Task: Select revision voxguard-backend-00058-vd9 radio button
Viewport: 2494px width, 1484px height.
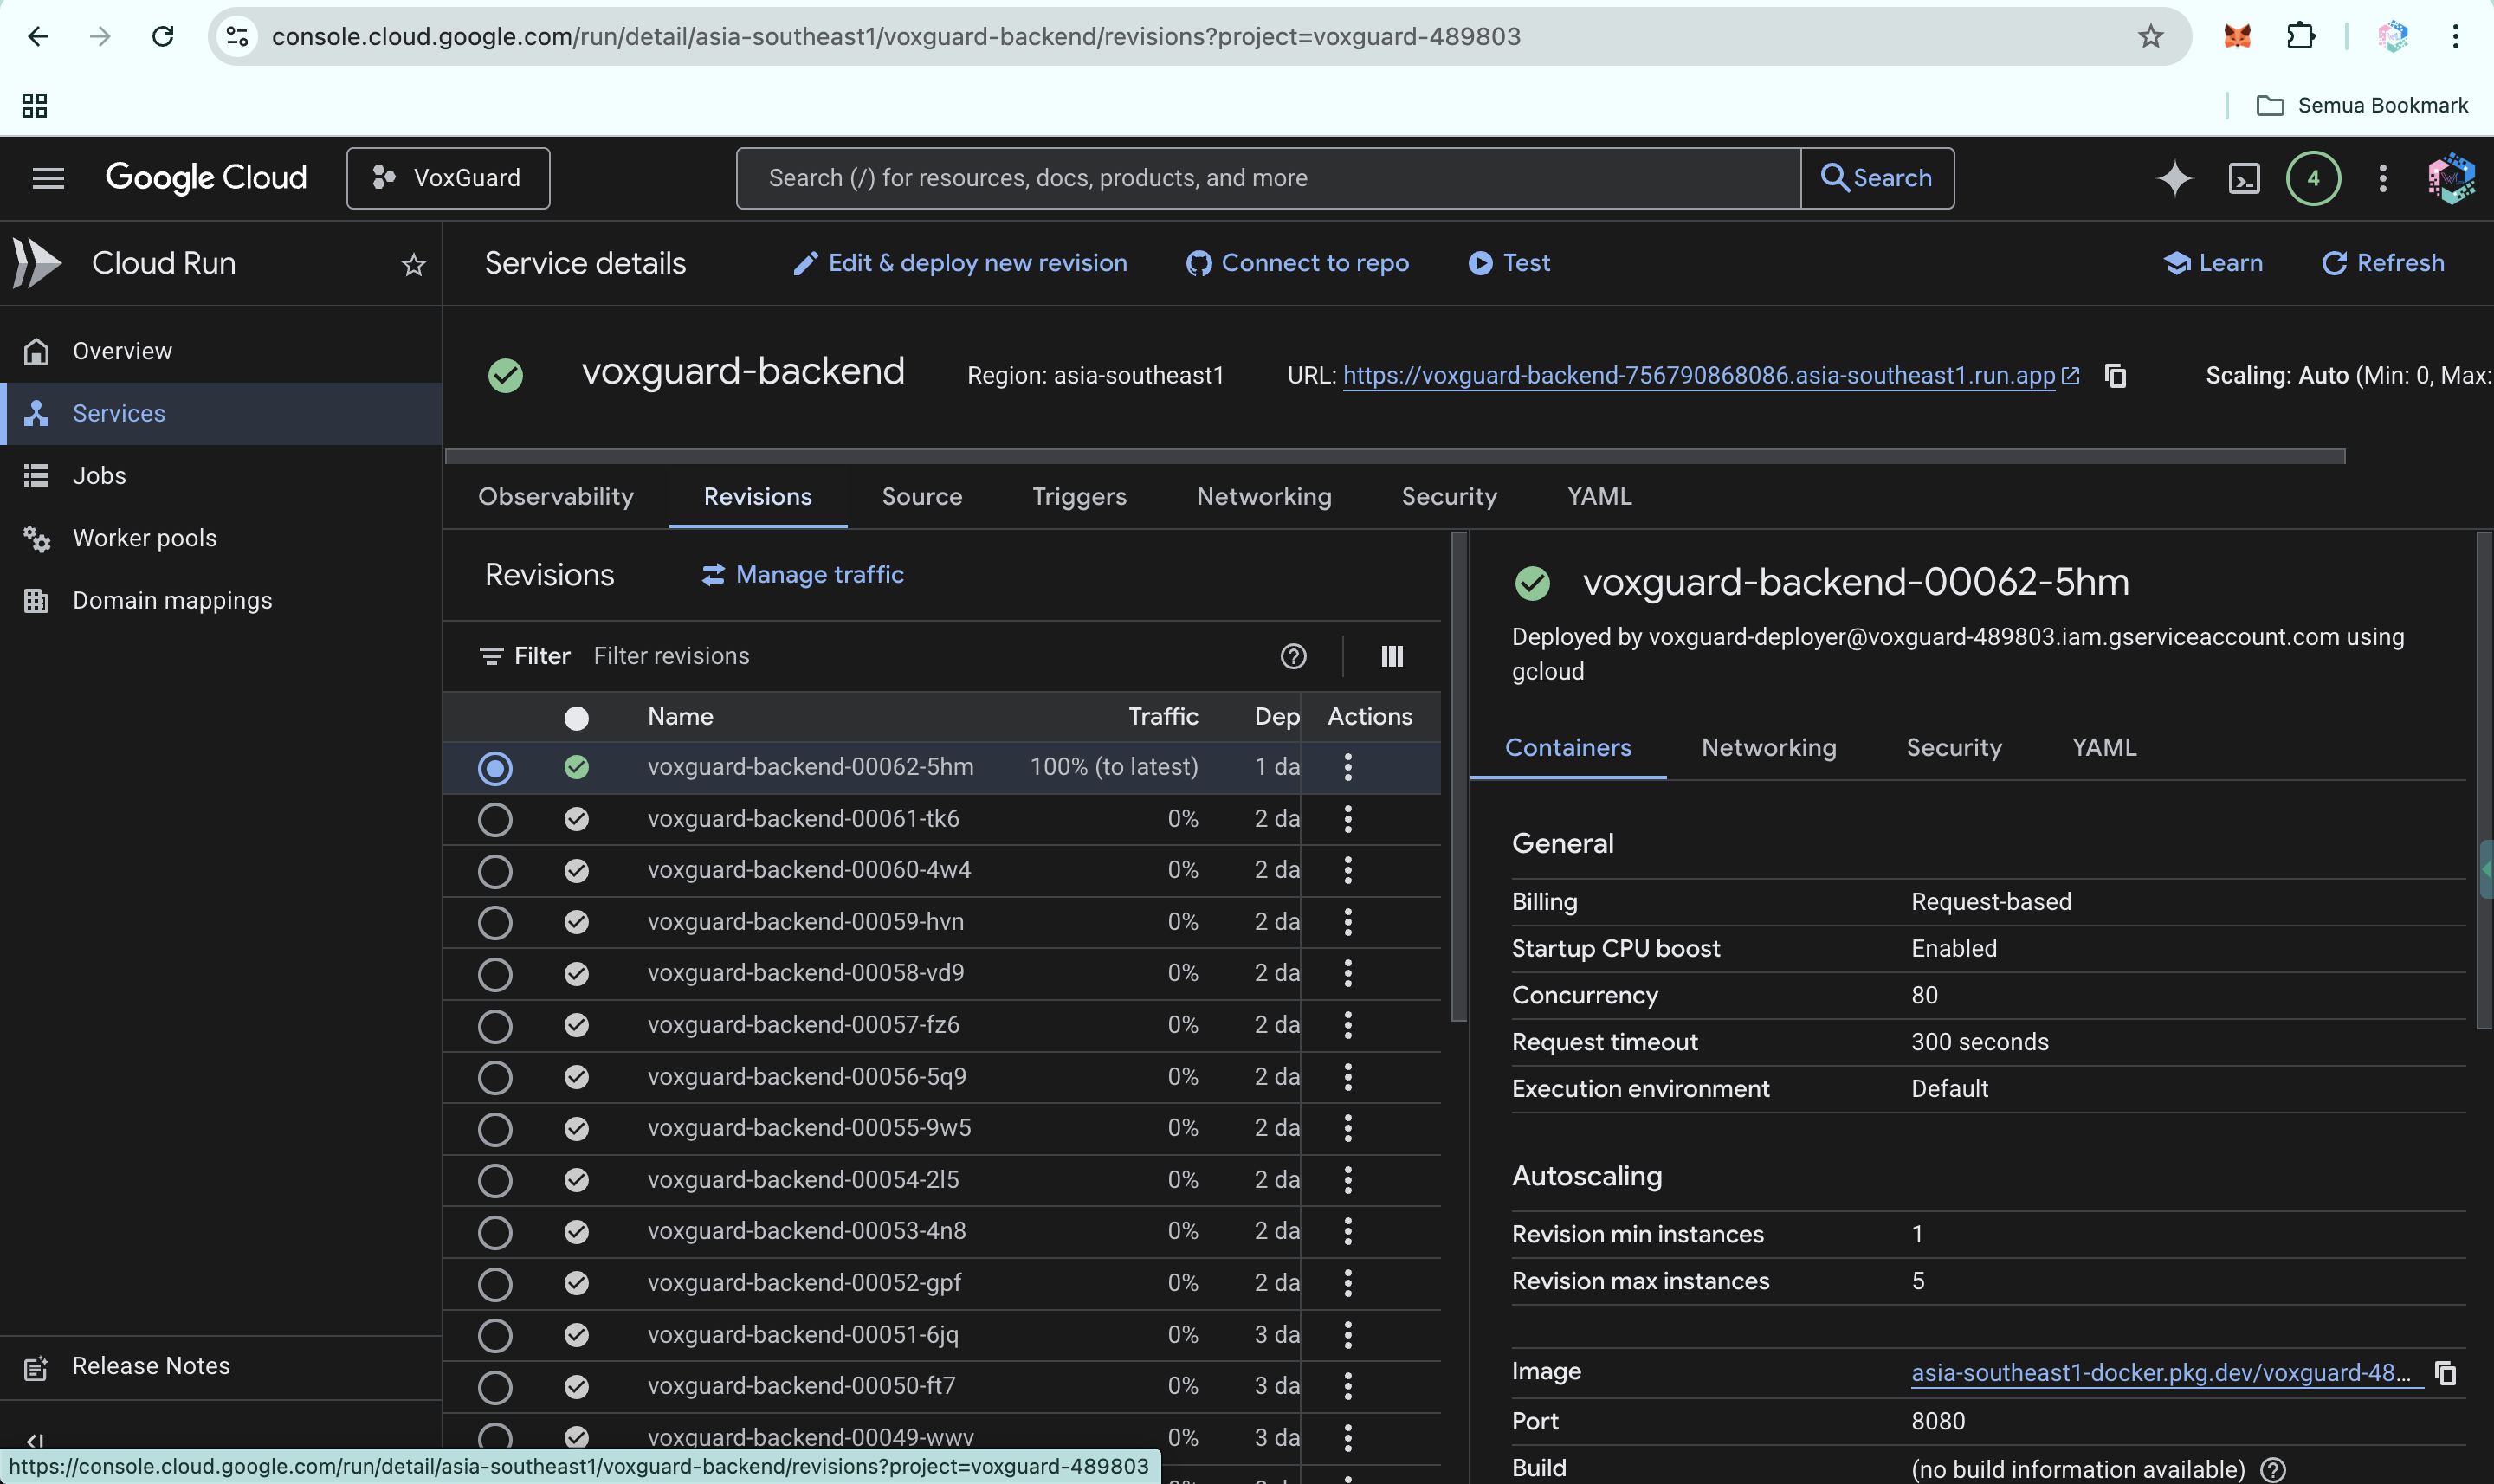Action: 495,974
